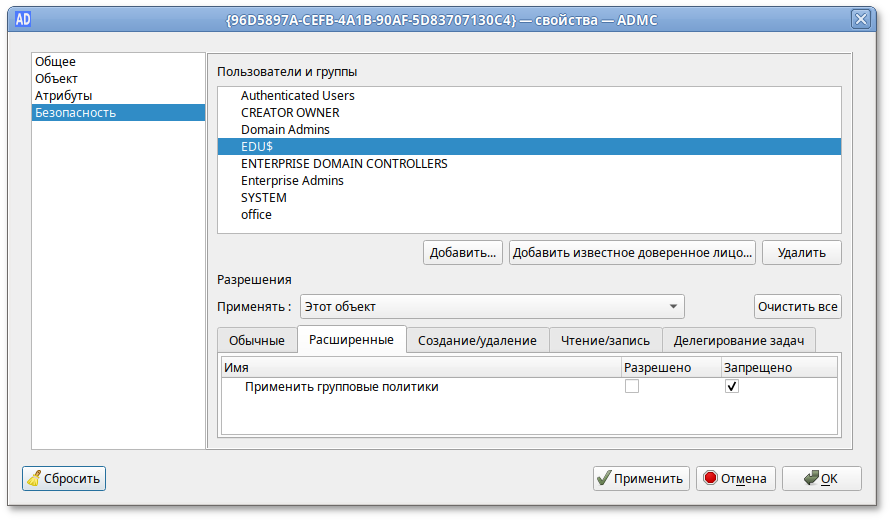890x520 pixels.
Task: Select the EDU$ entry
Action: (529, 146)
